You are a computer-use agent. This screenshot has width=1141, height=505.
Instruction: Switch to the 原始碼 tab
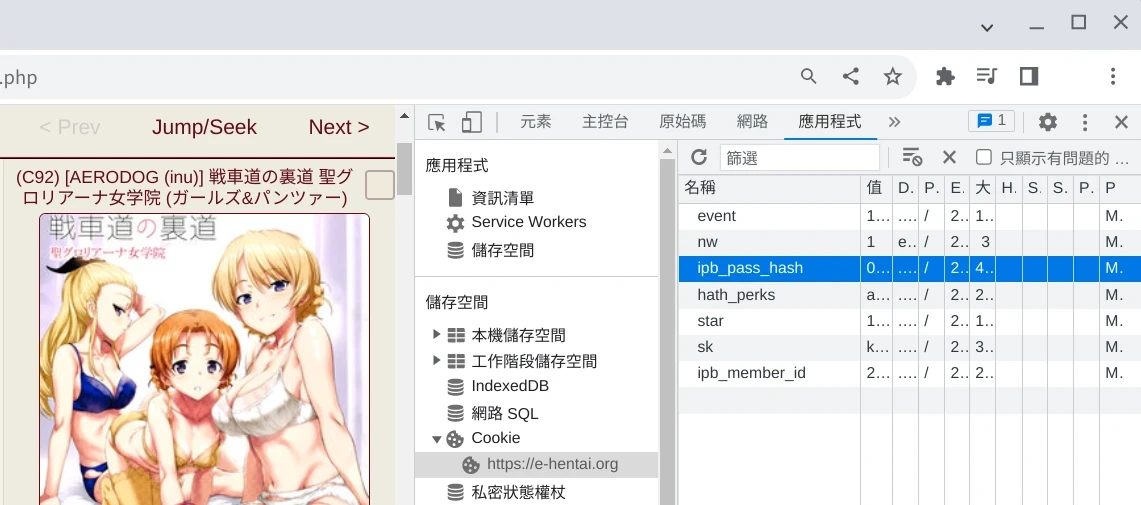(x=683, y=122)
